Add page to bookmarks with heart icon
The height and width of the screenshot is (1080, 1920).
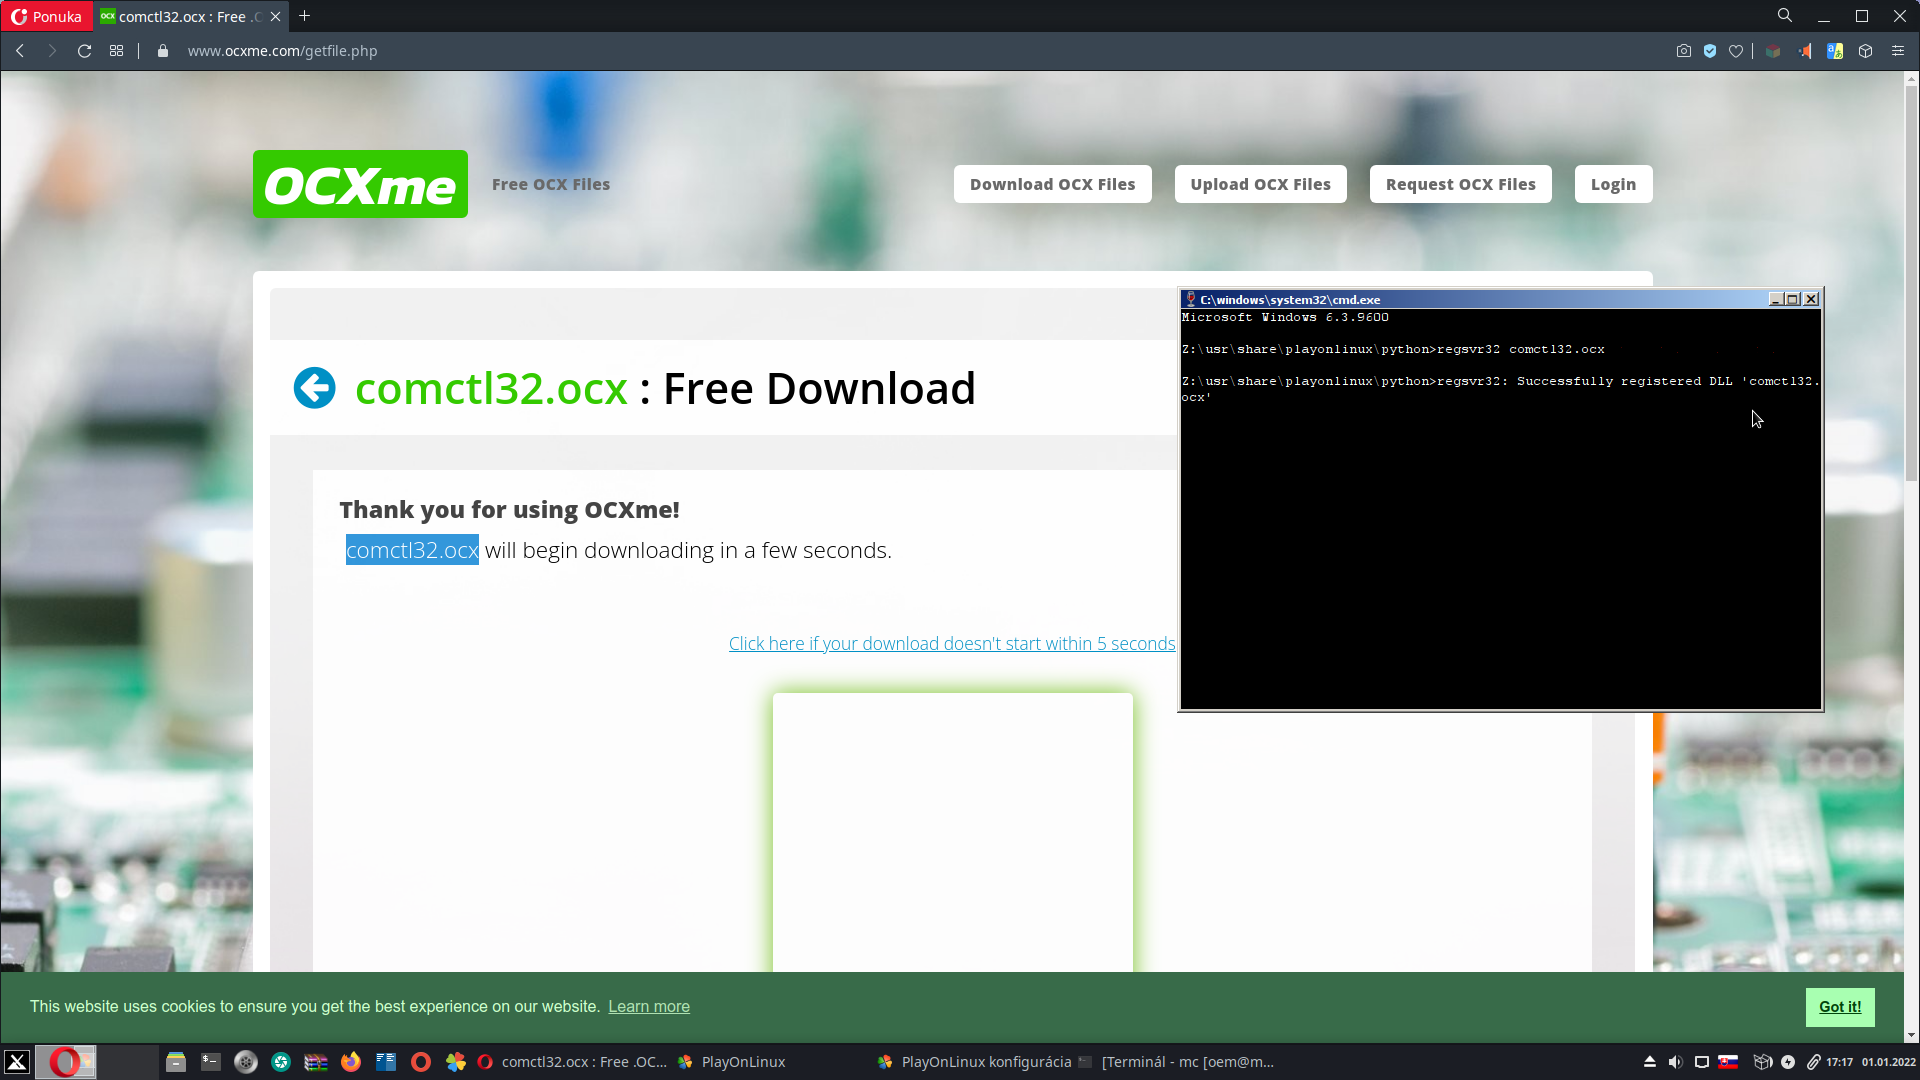(1736, 51)
